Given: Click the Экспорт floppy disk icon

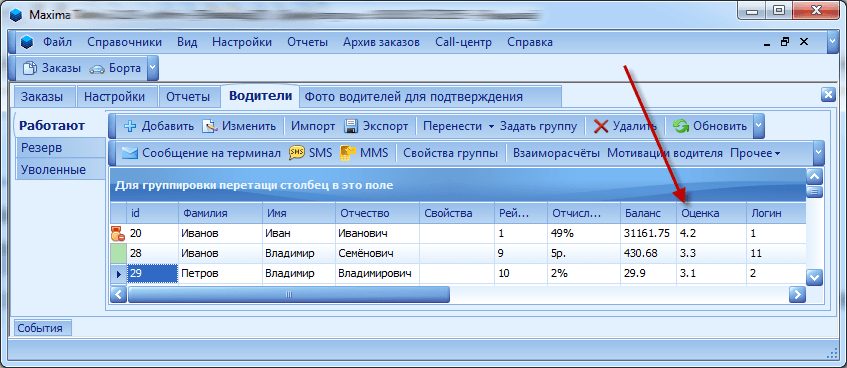Looking at the screenshot, I should (351, 126).
